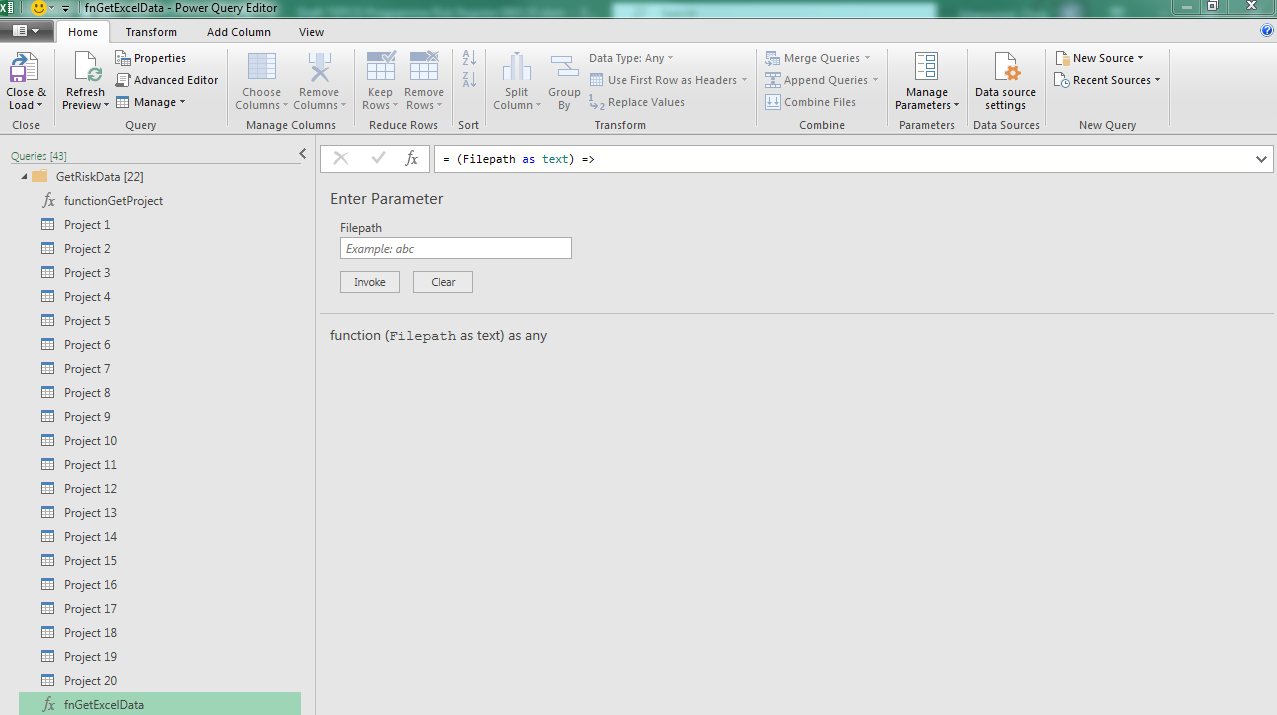Select the Project 5 query

pos(160,321)
